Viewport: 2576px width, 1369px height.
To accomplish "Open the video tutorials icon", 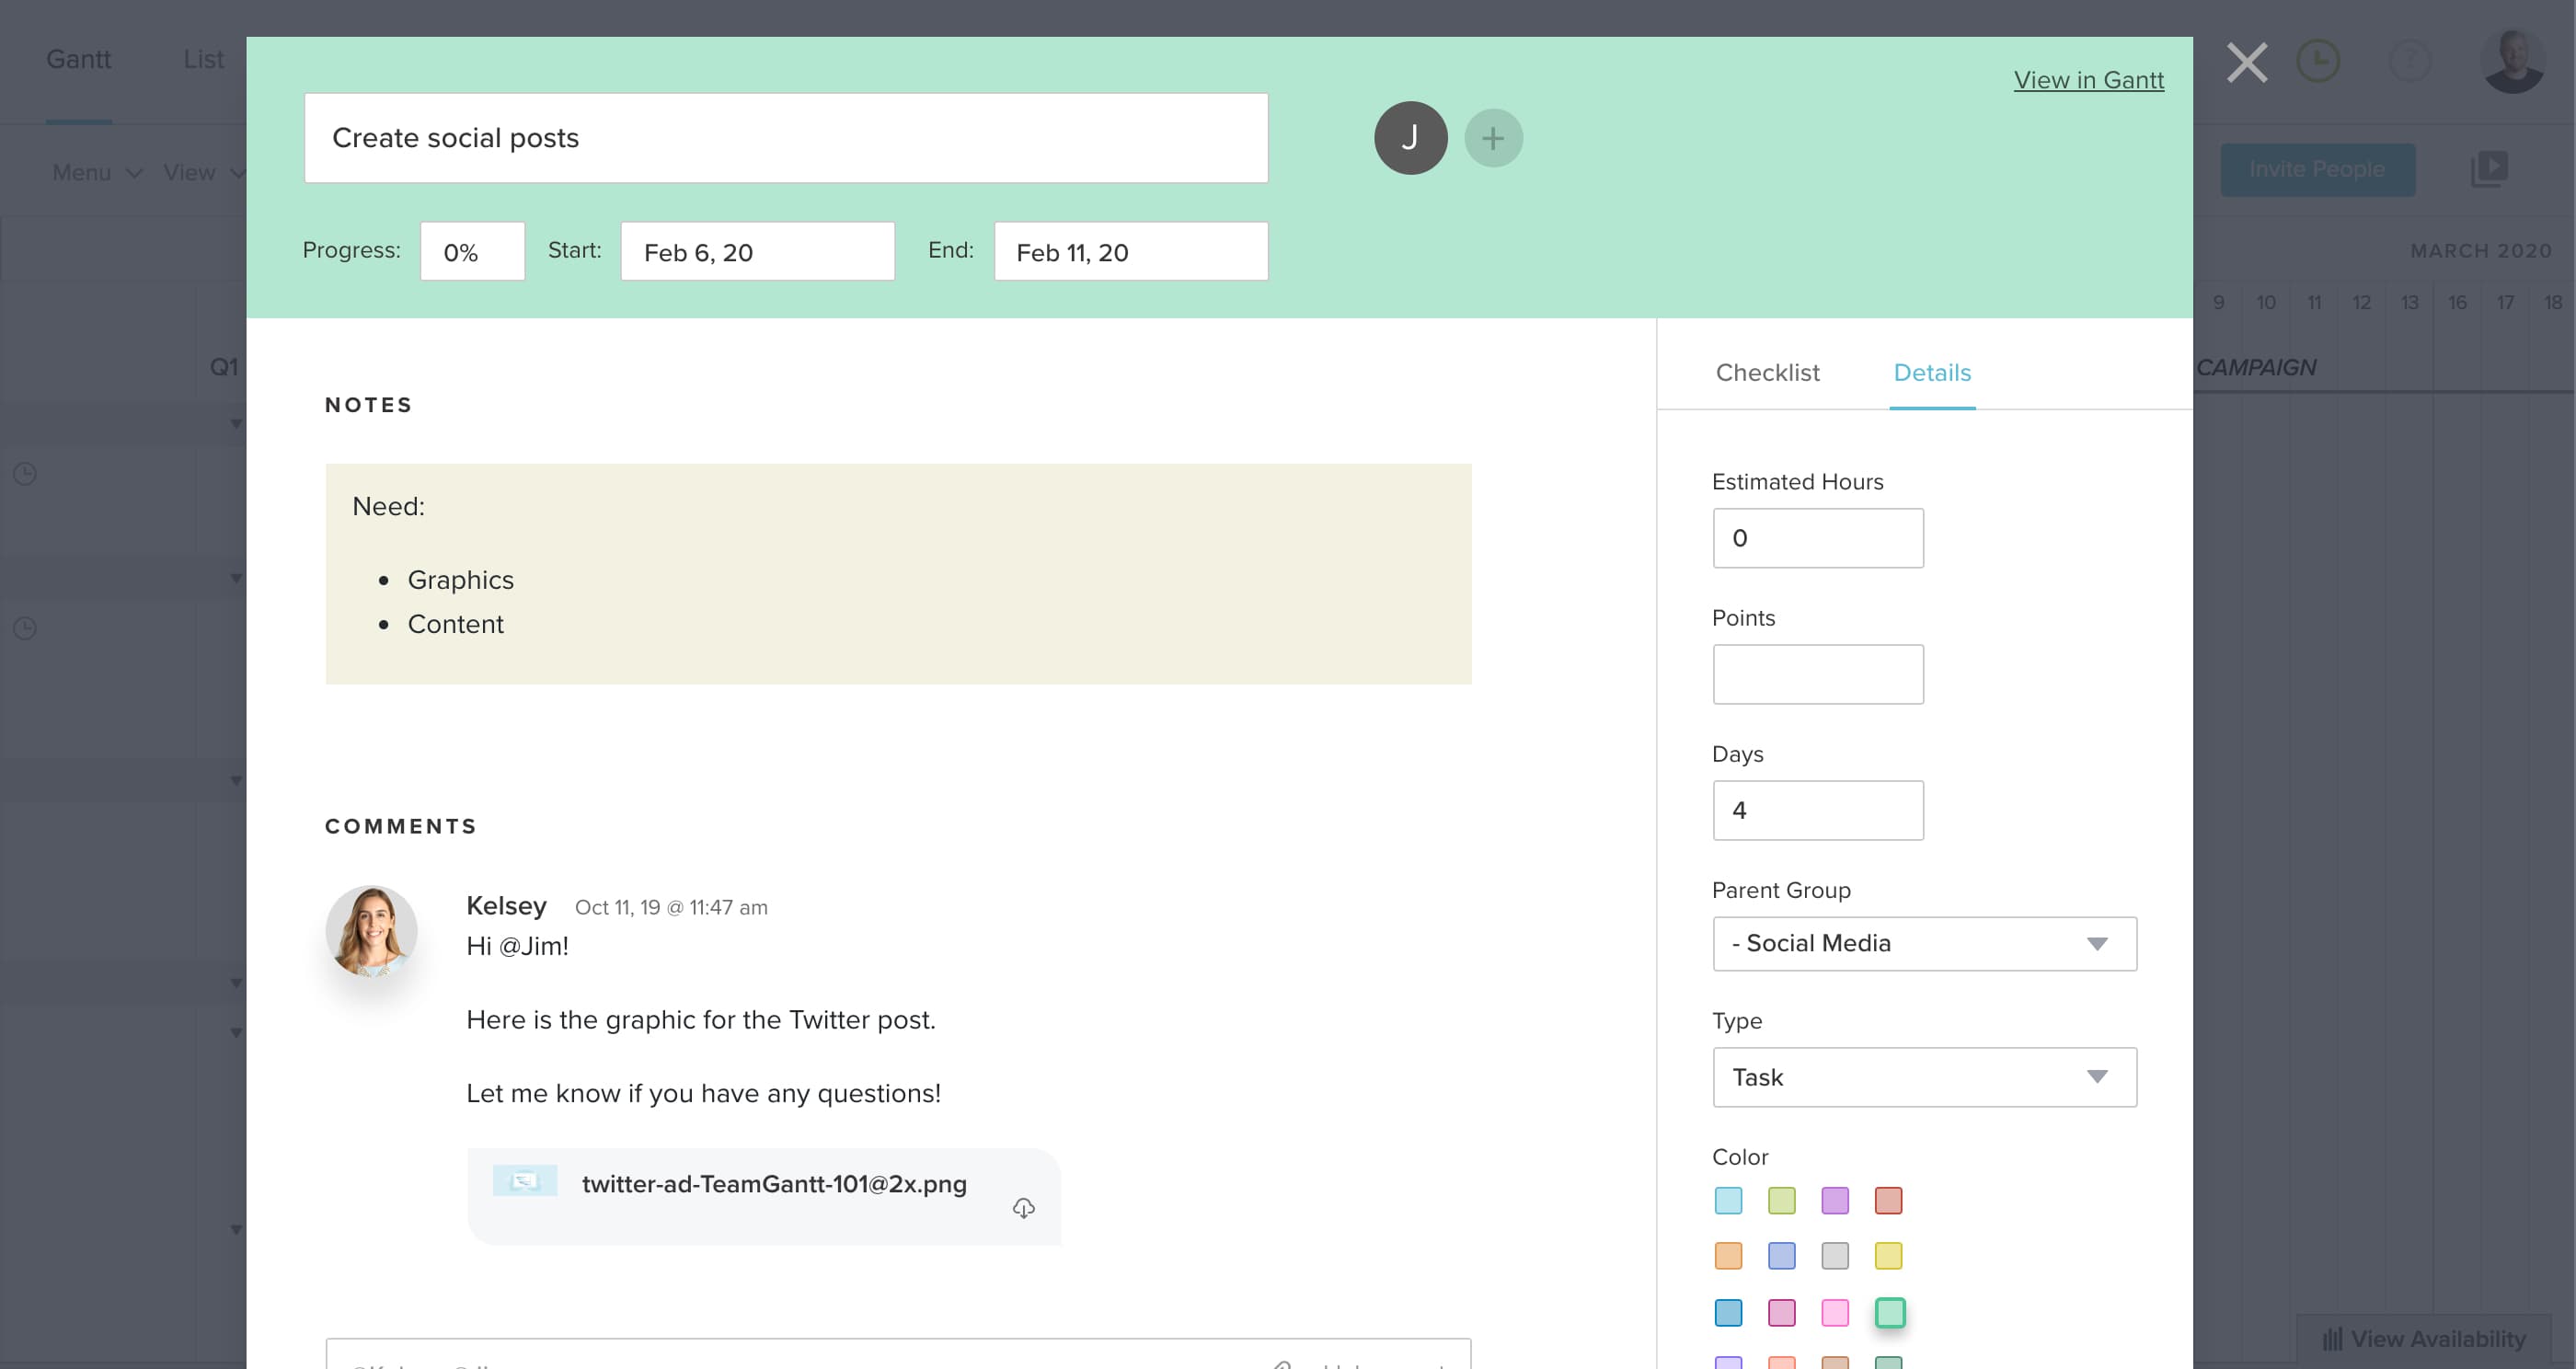I will (2489, 168).
